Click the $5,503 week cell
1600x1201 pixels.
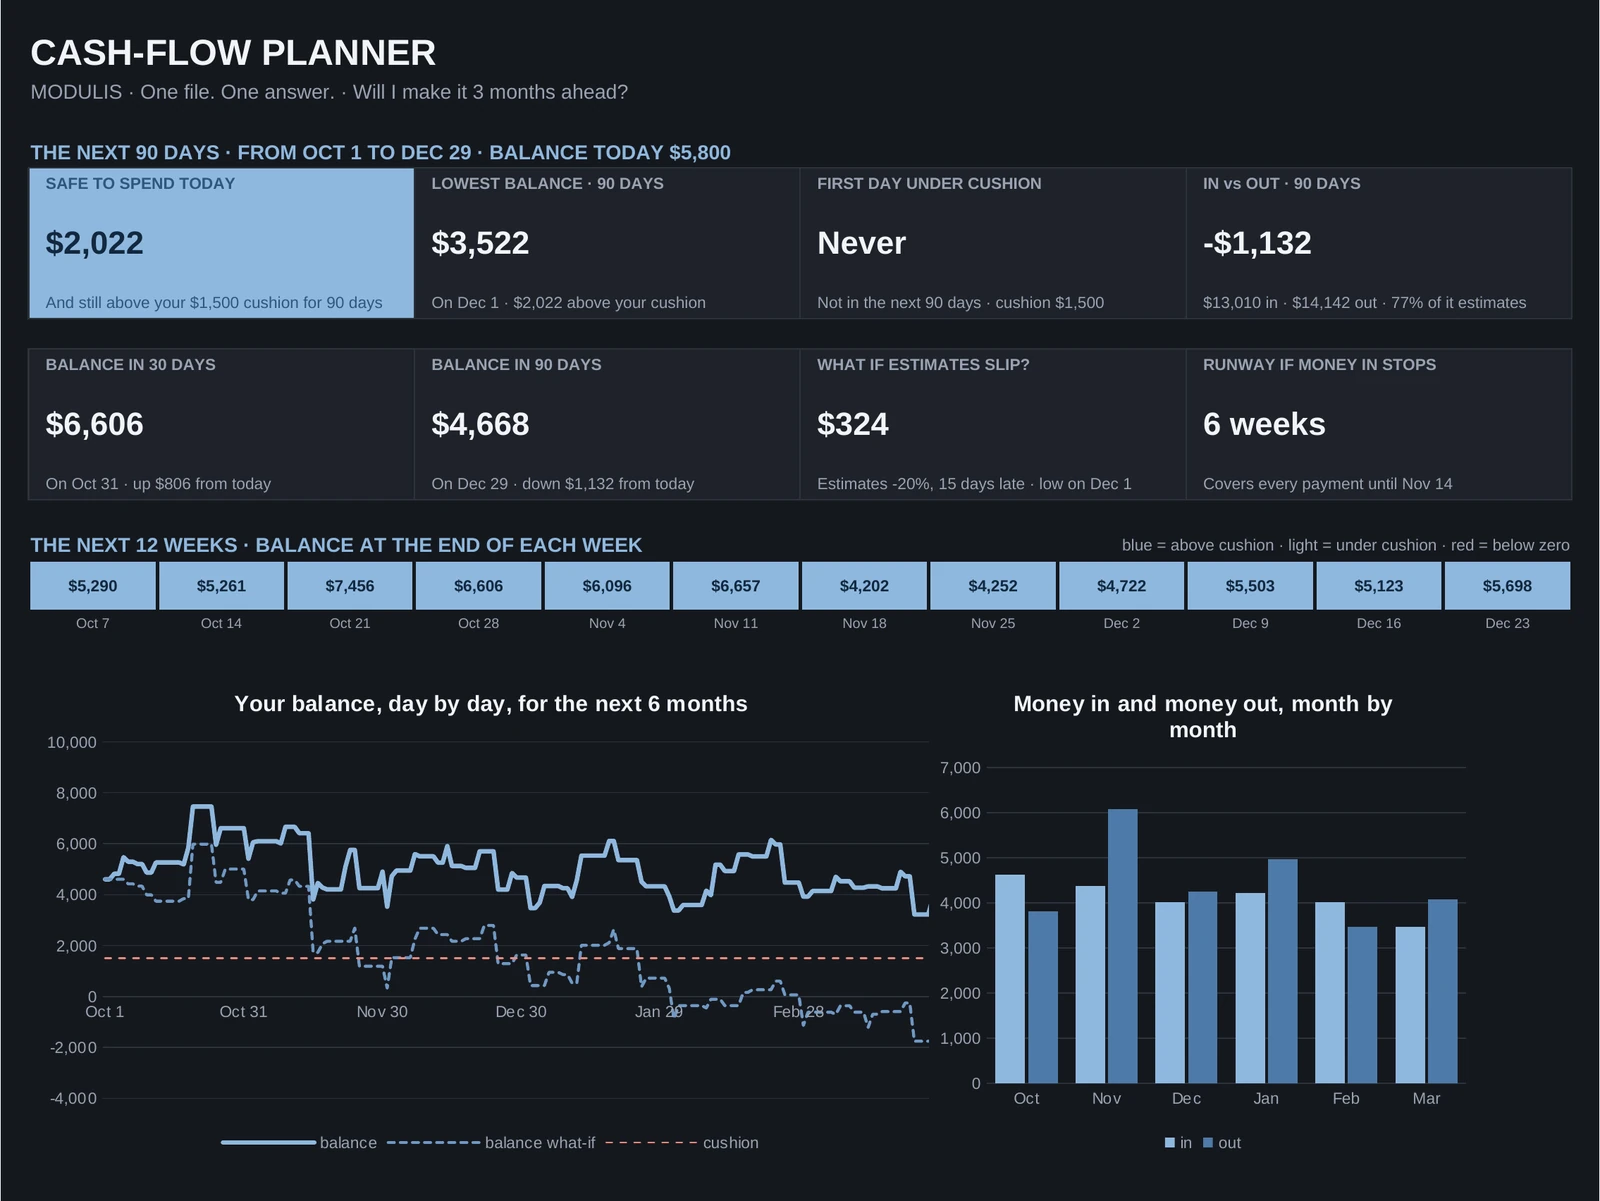point(1250,586)
